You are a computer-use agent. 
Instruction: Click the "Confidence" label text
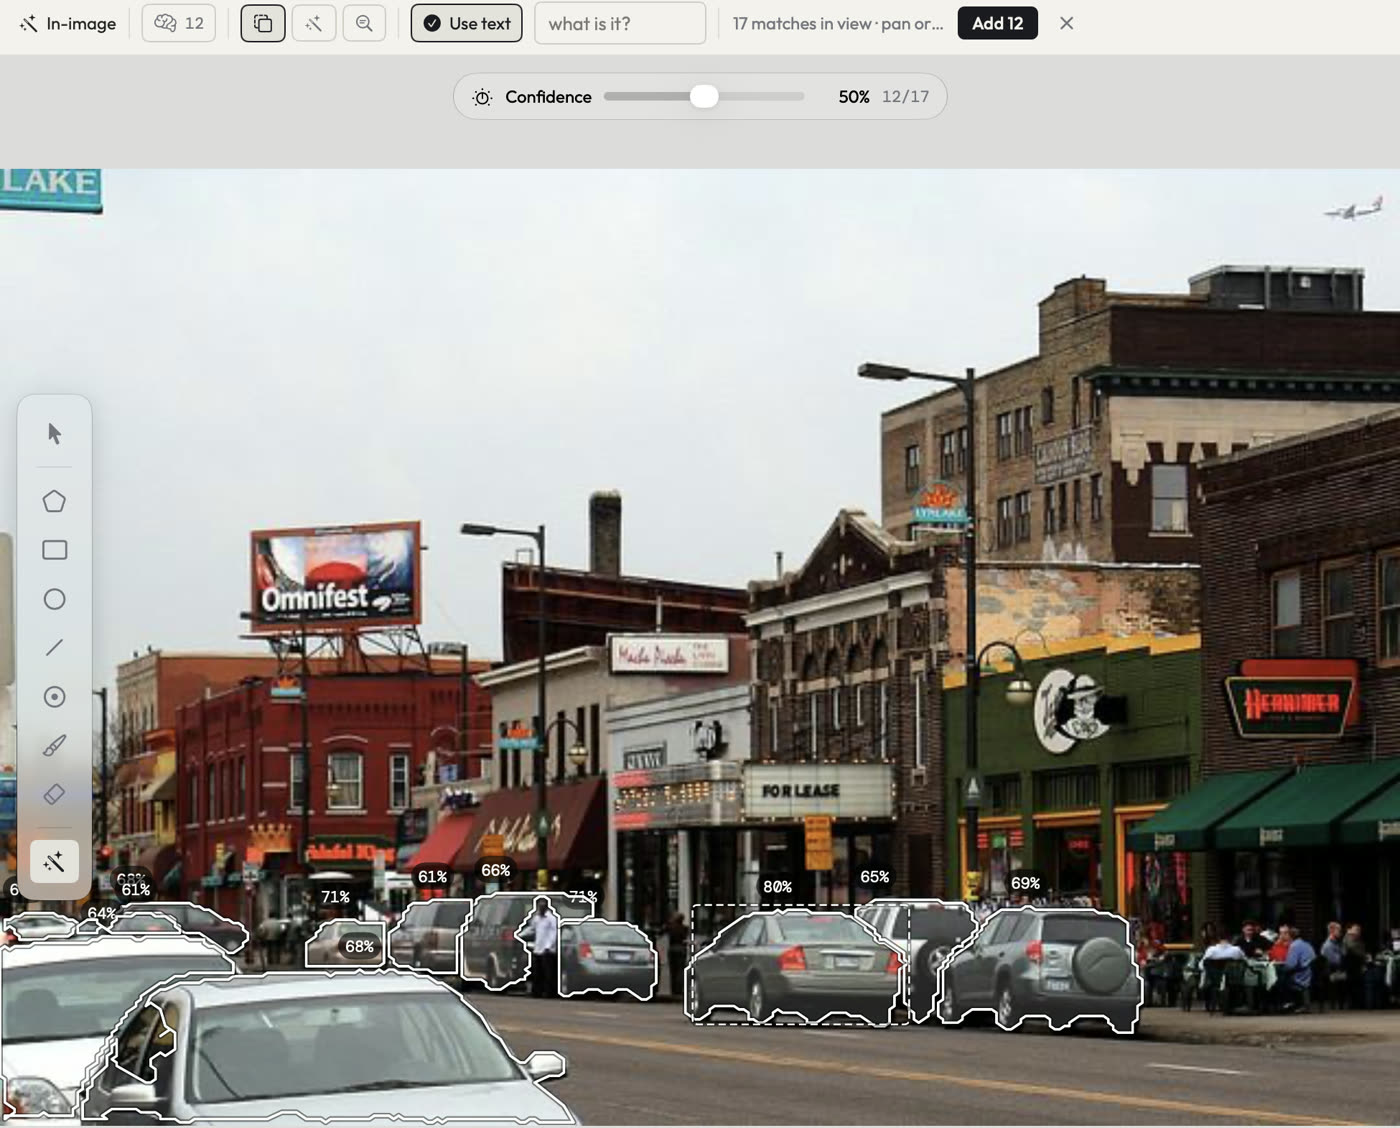click(548, 97)
